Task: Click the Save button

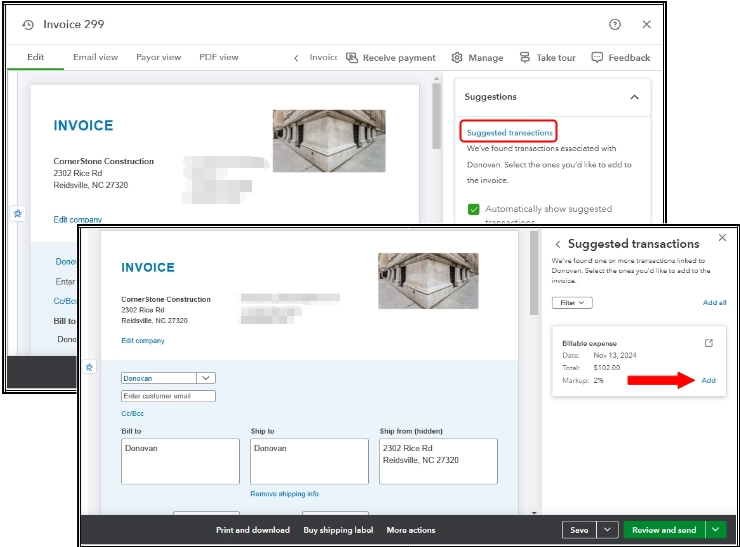Action: point(579,530)
